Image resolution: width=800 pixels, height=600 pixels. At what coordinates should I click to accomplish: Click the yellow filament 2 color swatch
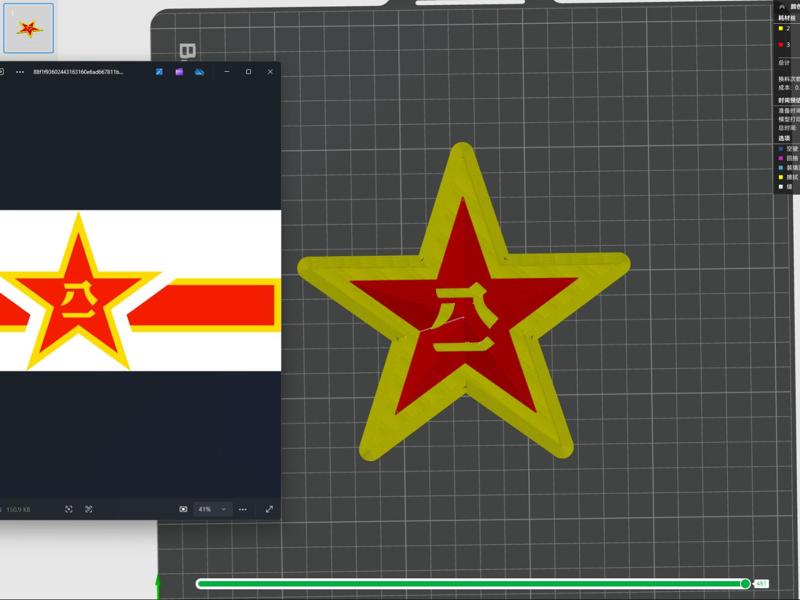[781, 29]
